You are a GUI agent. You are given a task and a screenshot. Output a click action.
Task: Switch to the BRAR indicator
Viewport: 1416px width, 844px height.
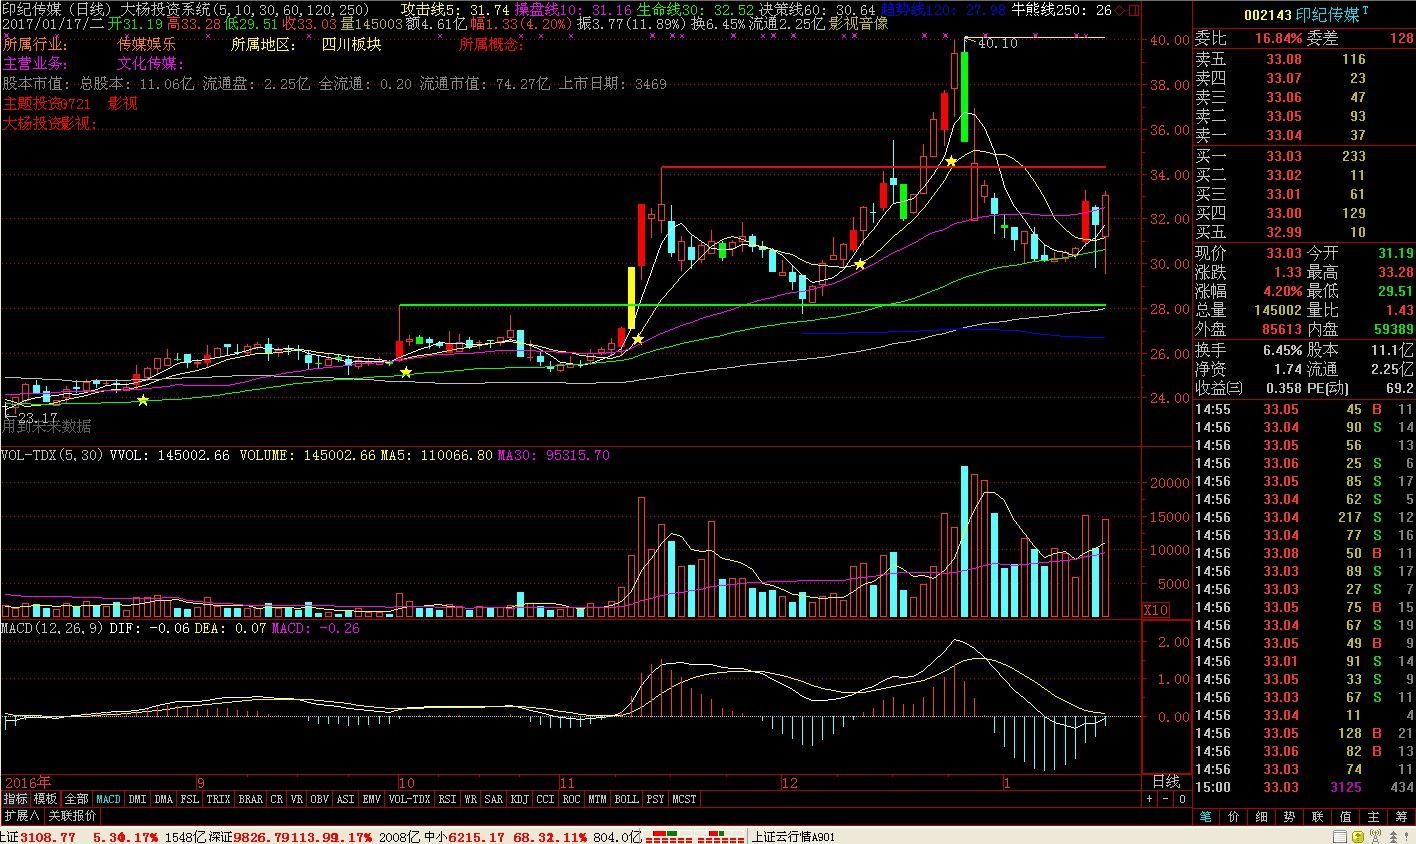click(x=250, y=799)
